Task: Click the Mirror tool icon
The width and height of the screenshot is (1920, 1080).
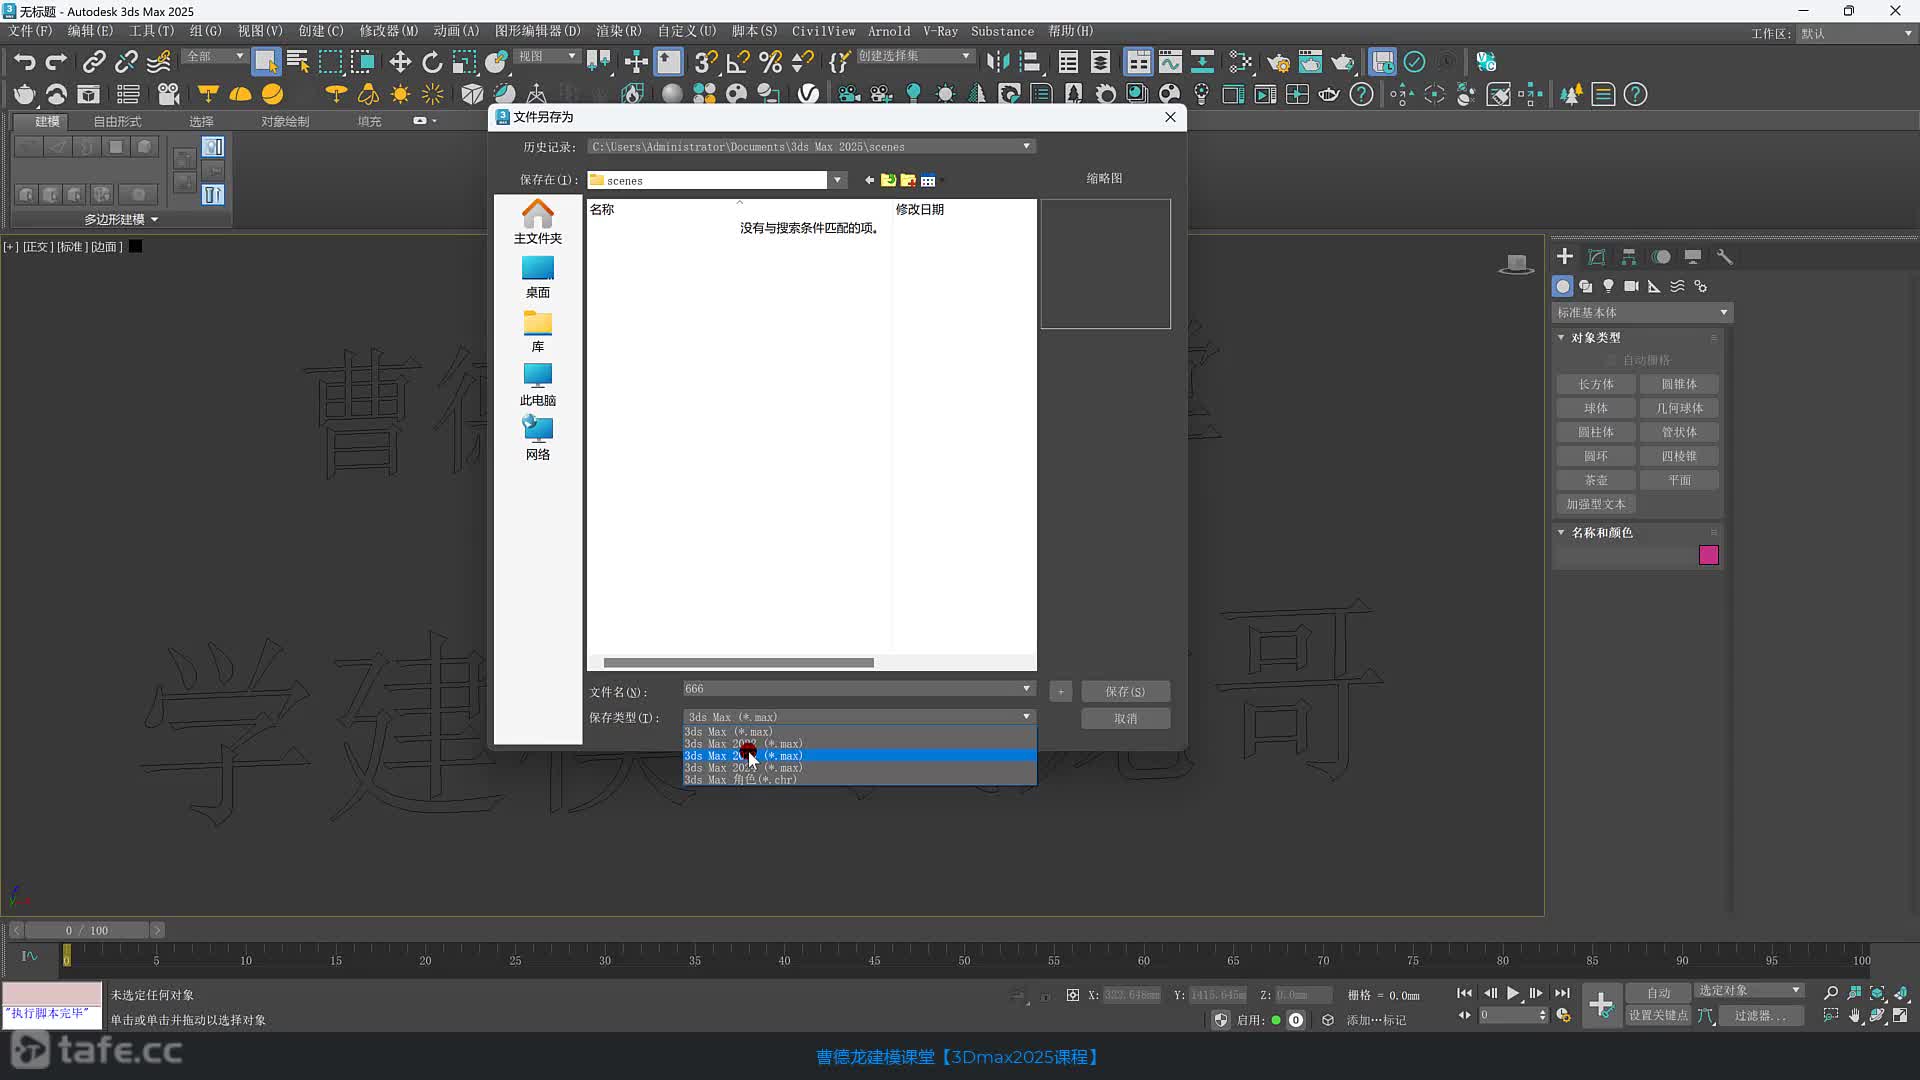Action: tap(998, 62)
